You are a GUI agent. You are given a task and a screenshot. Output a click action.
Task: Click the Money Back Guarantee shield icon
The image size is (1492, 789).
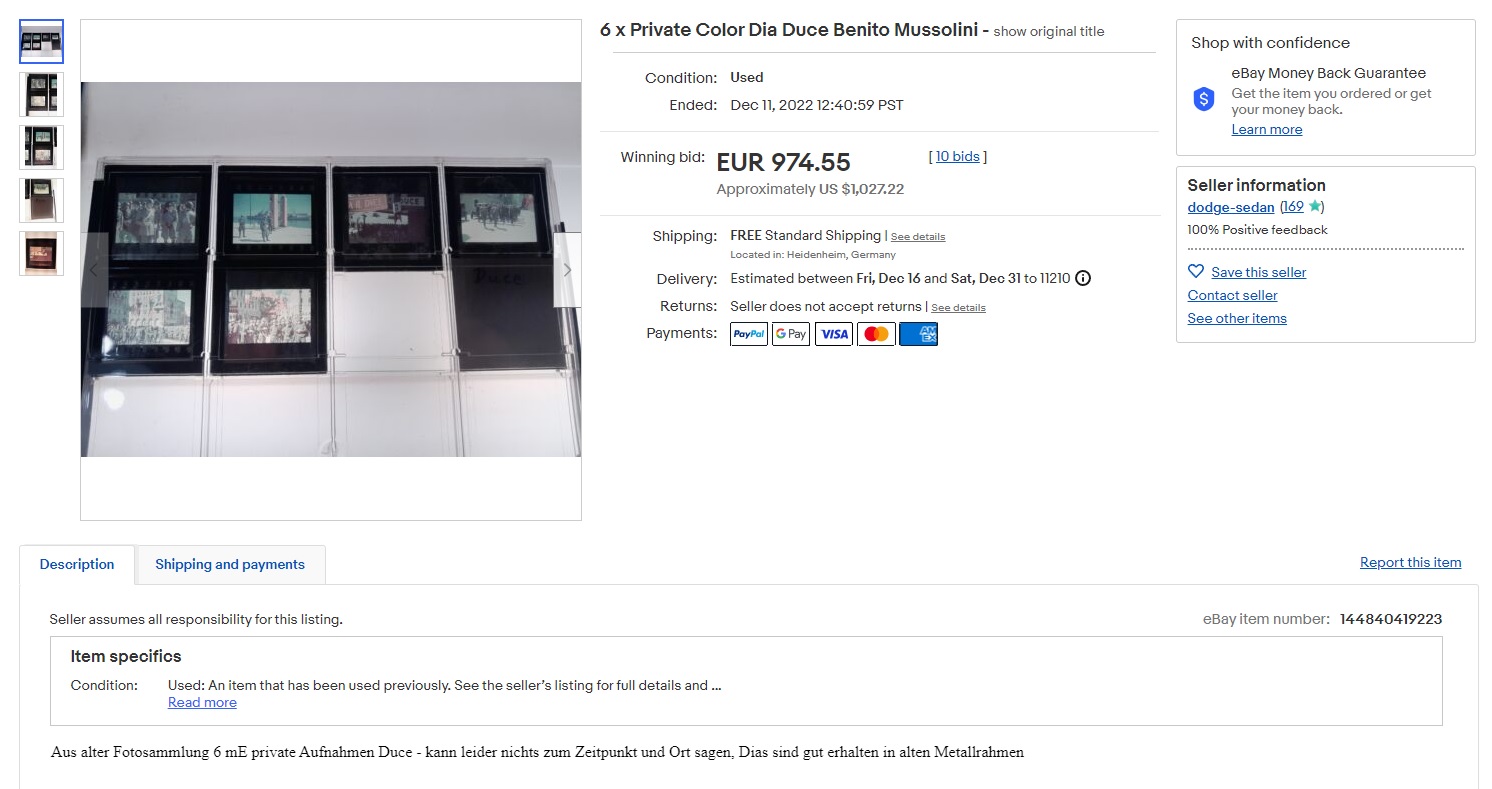click(x=1204, y=99)
